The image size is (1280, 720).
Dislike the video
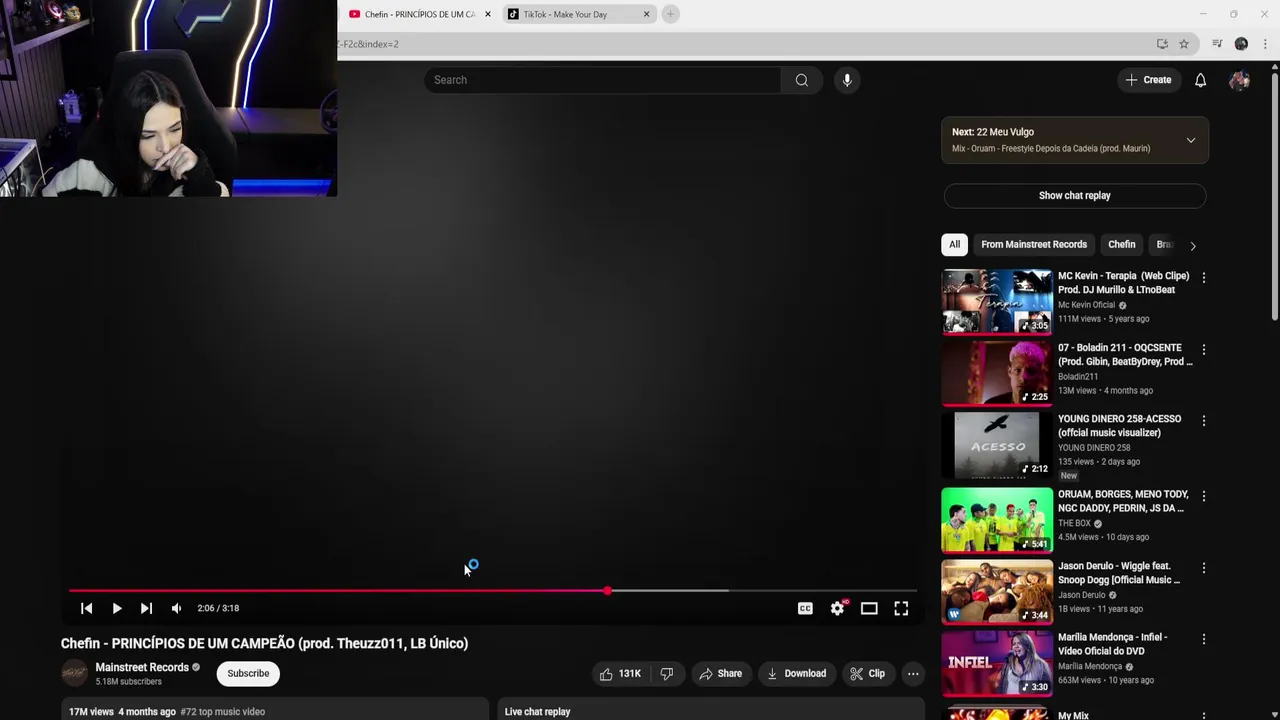[x=666, y=674]
